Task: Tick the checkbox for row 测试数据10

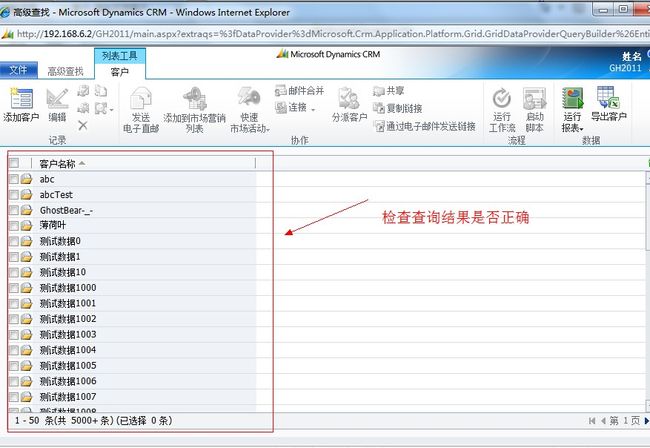Action: [x=14, y=272]
